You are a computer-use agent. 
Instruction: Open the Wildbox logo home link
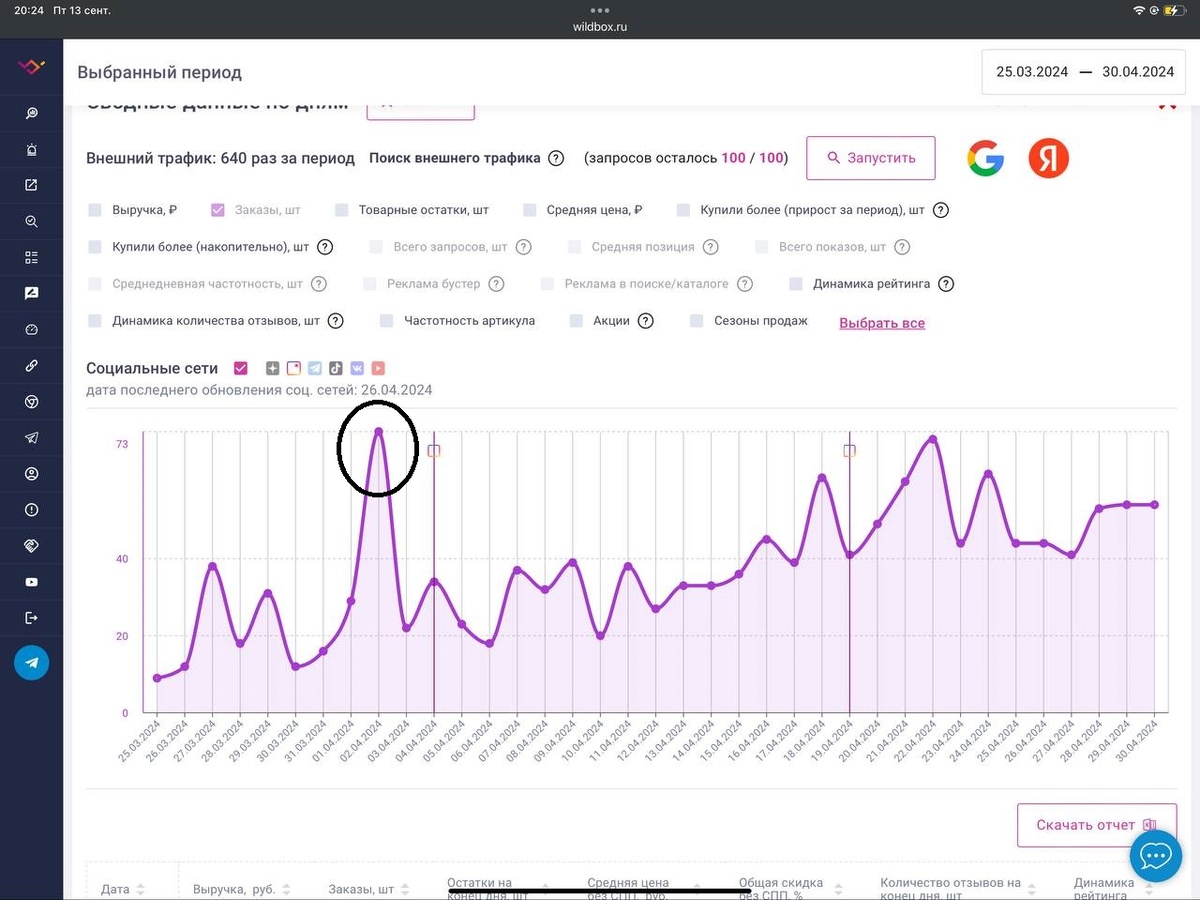[31, 67]
